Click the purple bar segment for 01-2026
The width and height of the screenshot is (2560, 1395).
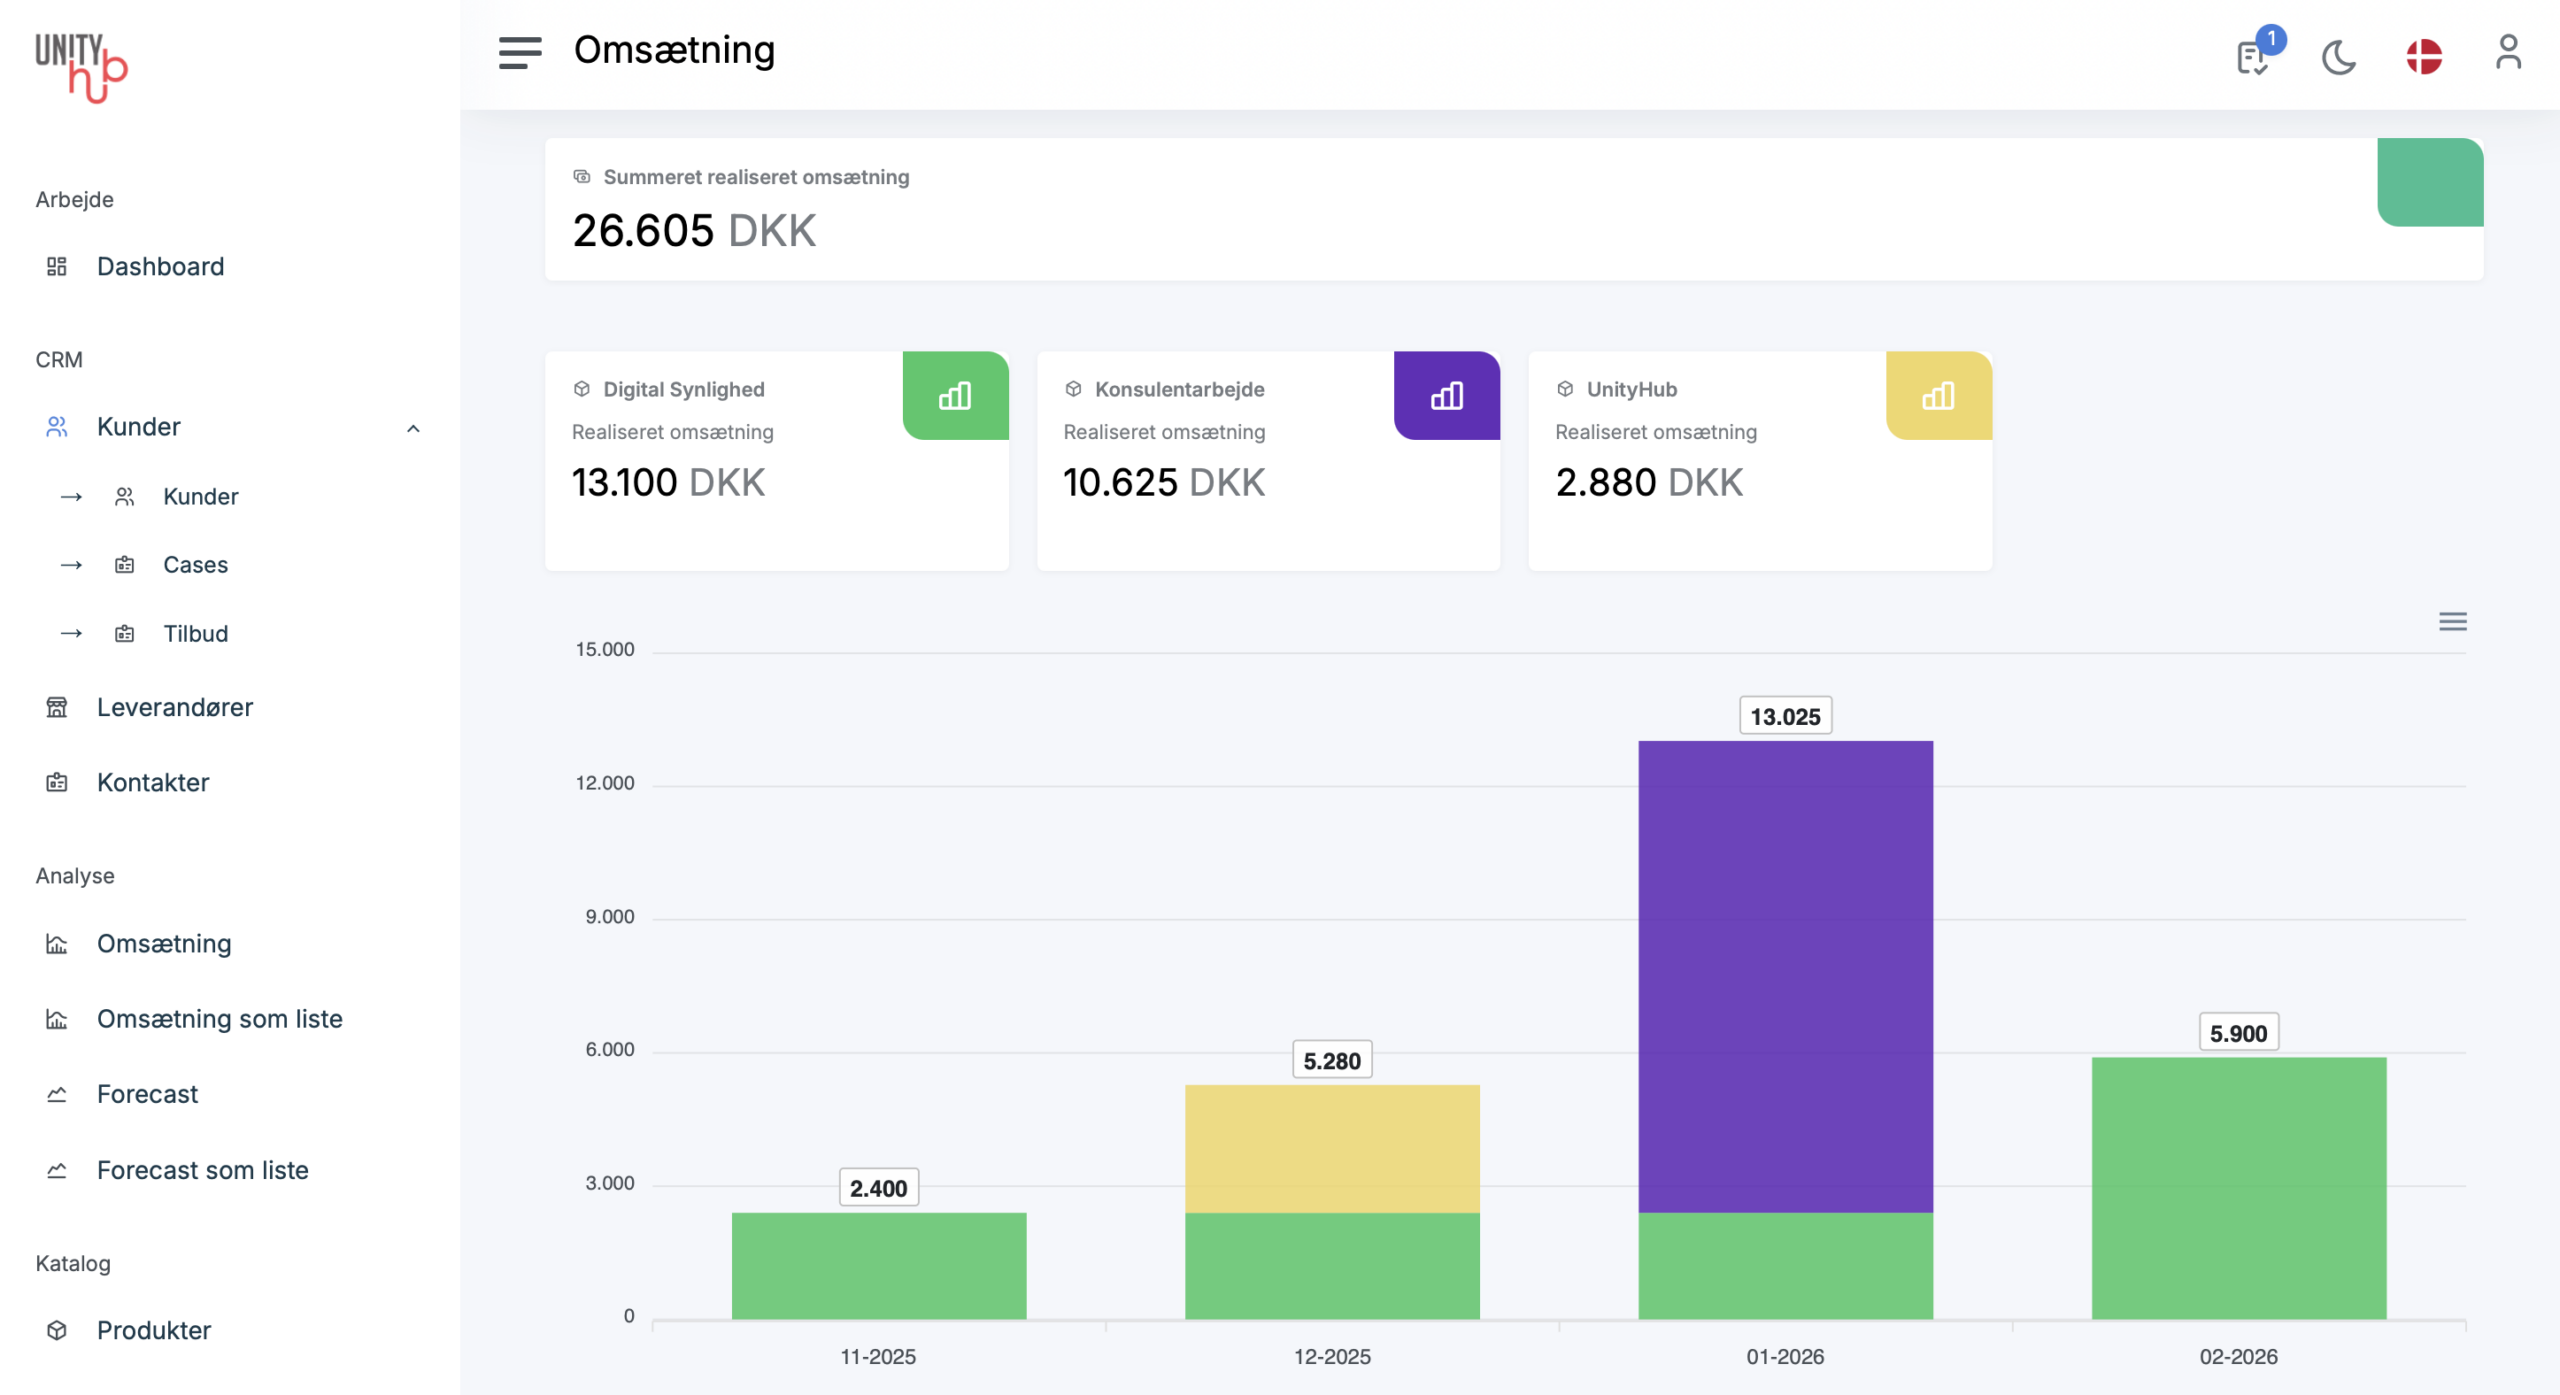point(1785,975)
